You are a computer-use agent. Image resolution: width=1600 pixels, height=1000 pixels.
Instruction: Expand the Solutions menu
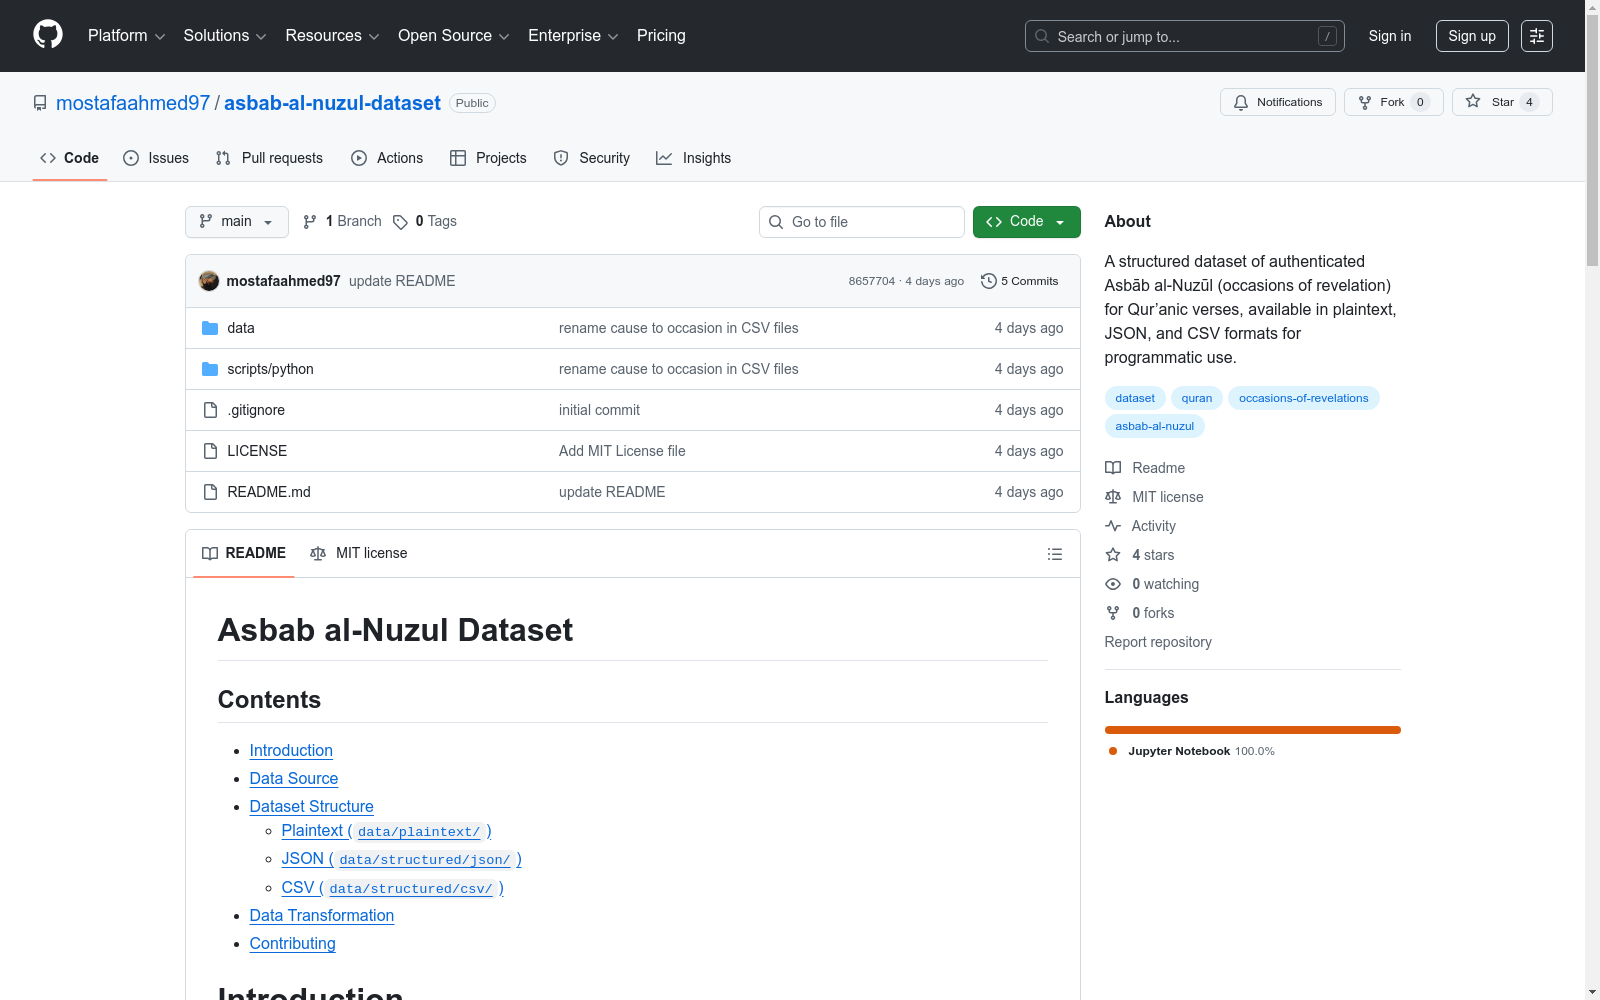pos(225,36)
